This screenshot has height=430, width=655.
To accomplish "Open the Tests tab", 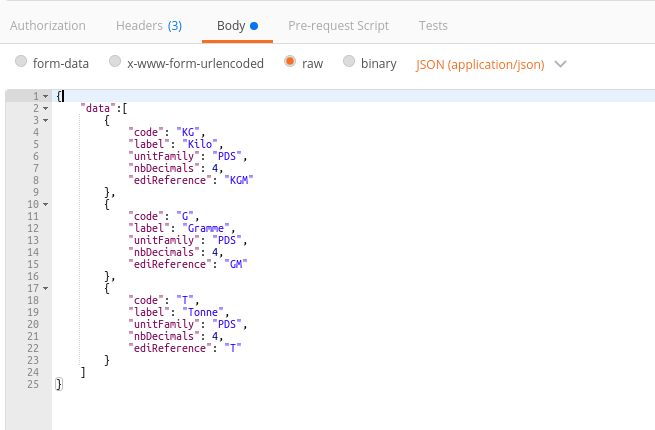I will tap(433, 25).
